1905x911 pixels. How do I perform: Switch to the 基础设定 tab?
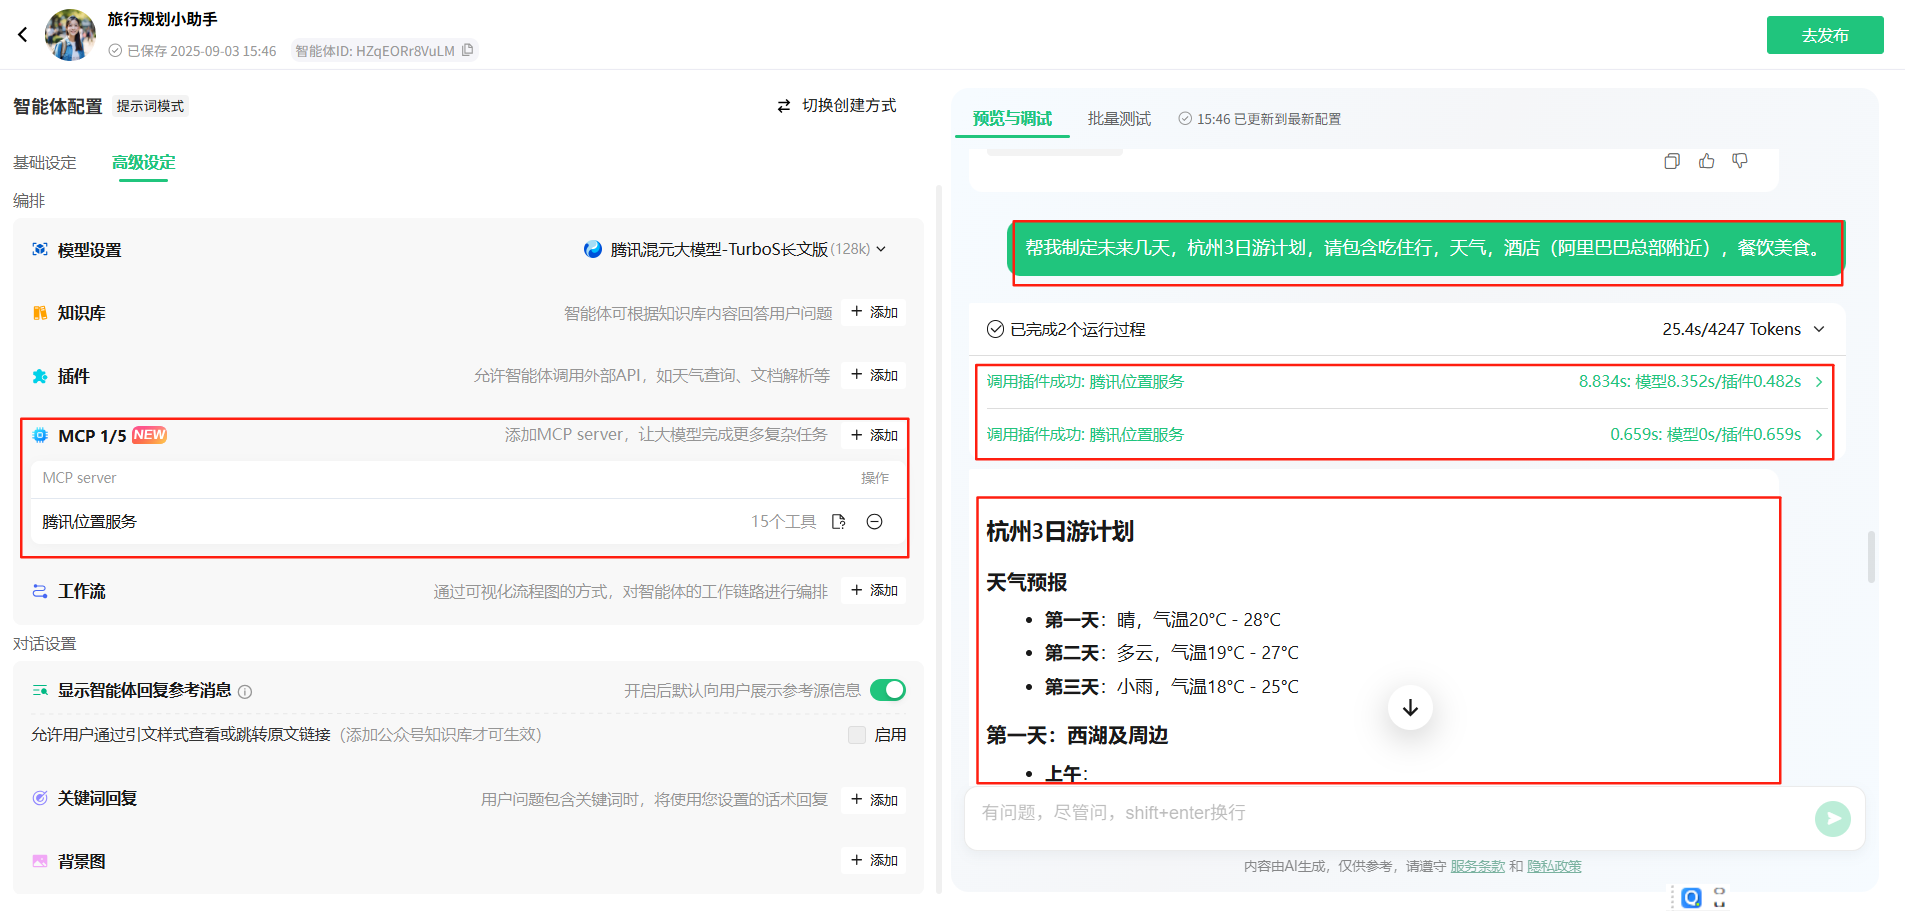tap(45, 162)
